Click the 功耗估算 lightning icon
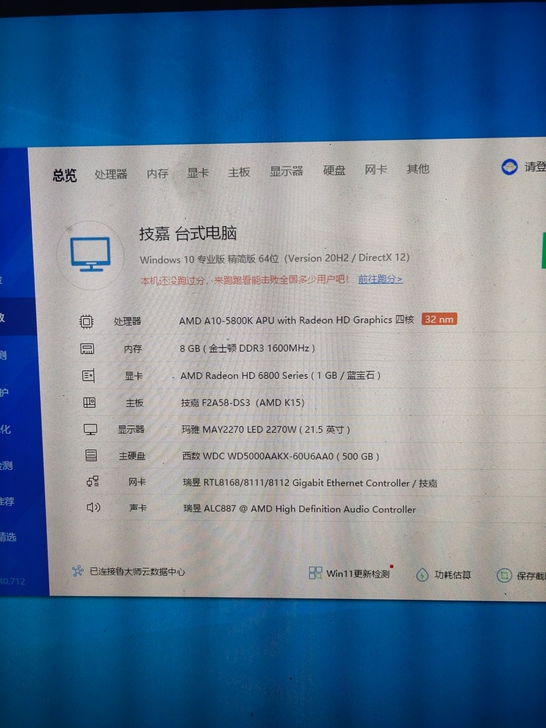 point(422,575)
